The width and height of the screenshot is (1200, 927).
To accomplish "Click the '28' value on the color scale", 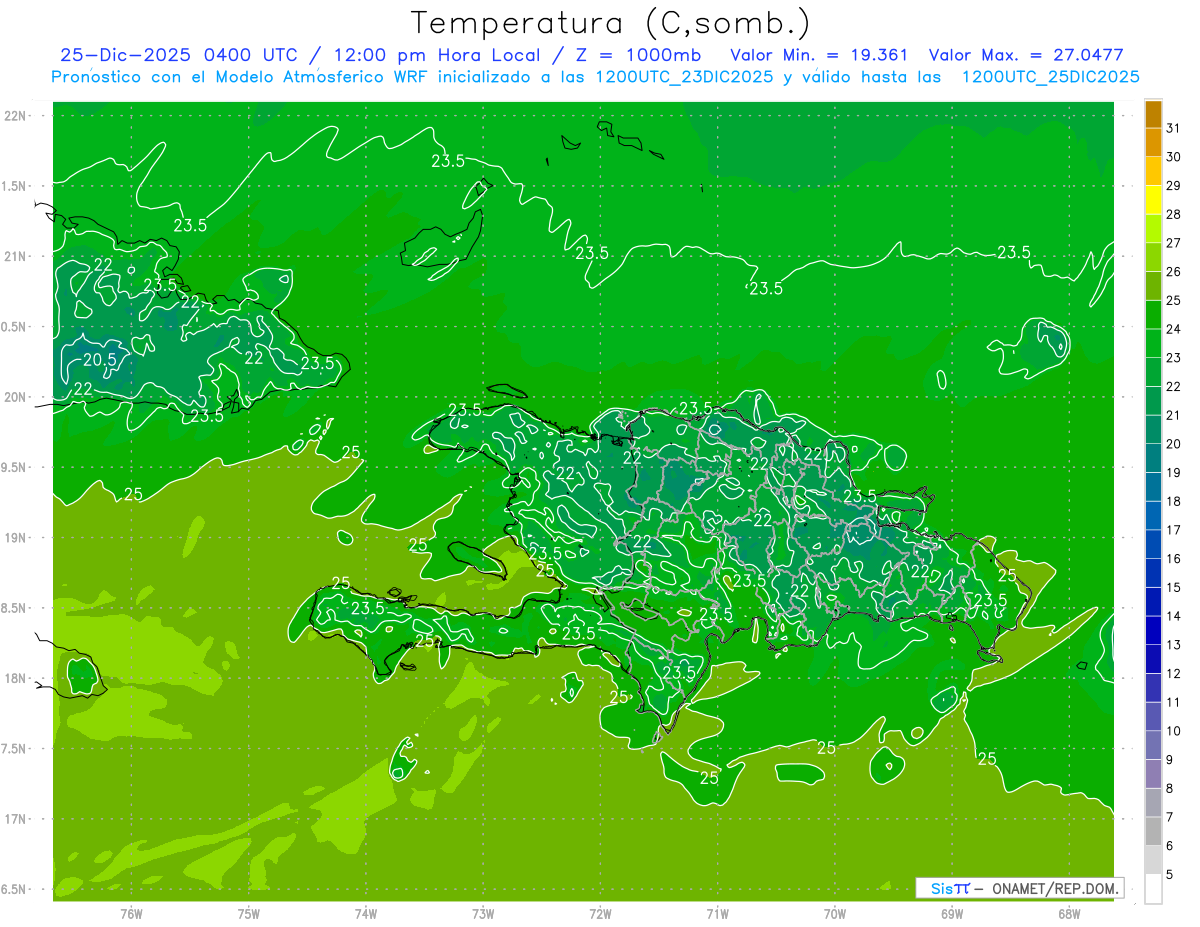I will click(1174, 214).
